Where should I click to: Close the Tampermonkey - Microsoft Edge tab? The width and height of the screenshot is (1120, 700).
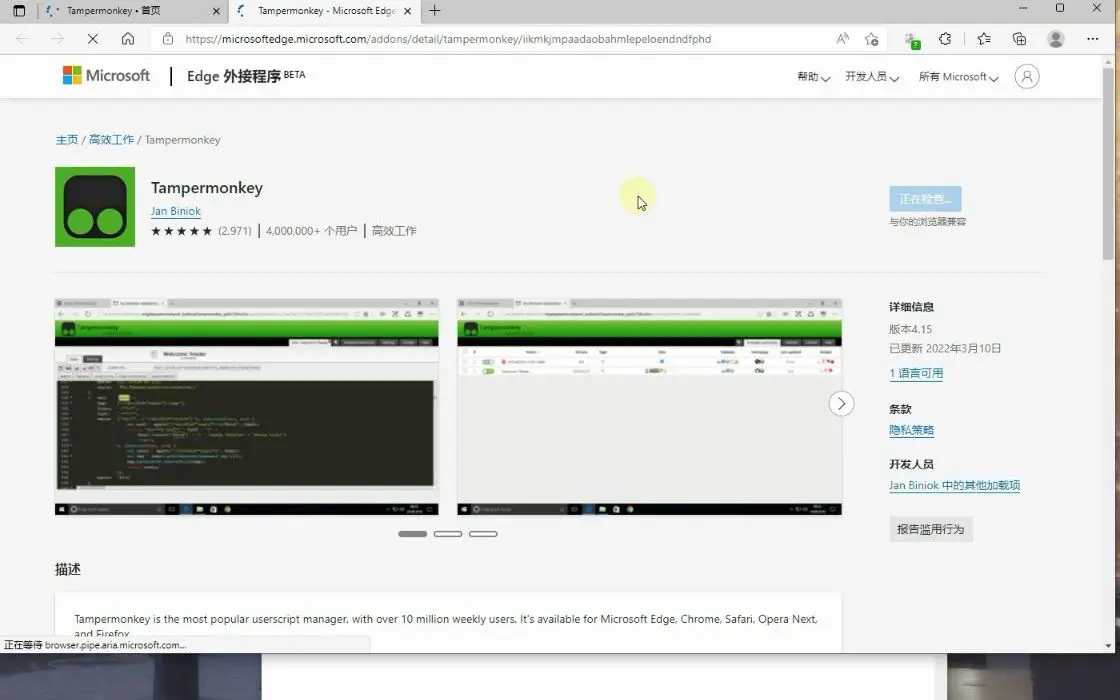(407, 11)
